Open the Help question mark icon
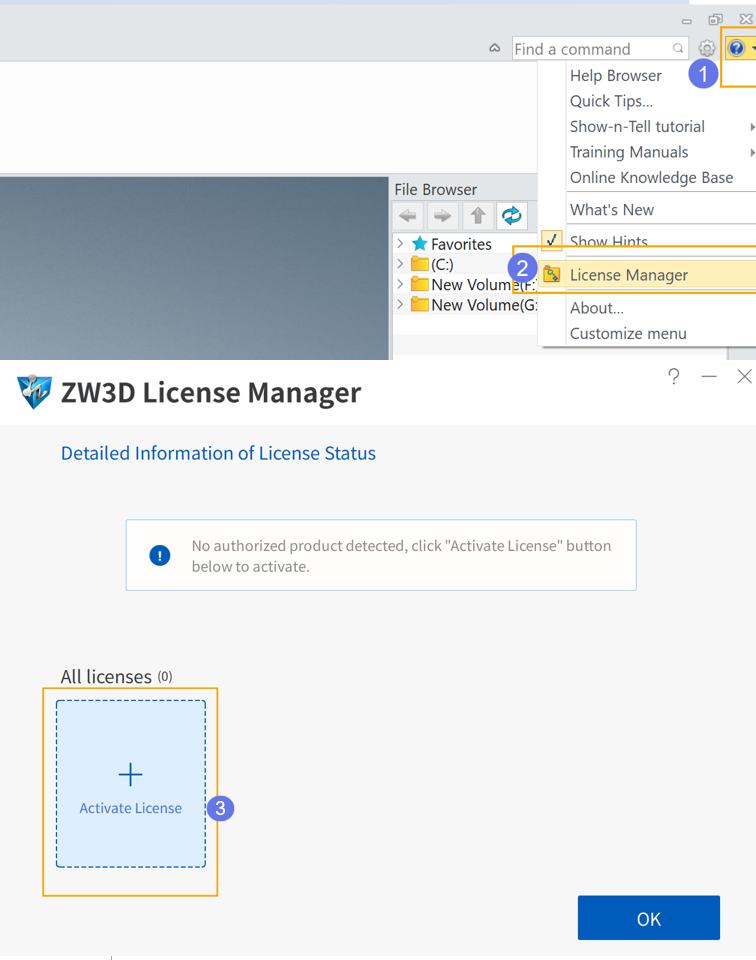 coord(736,48)
